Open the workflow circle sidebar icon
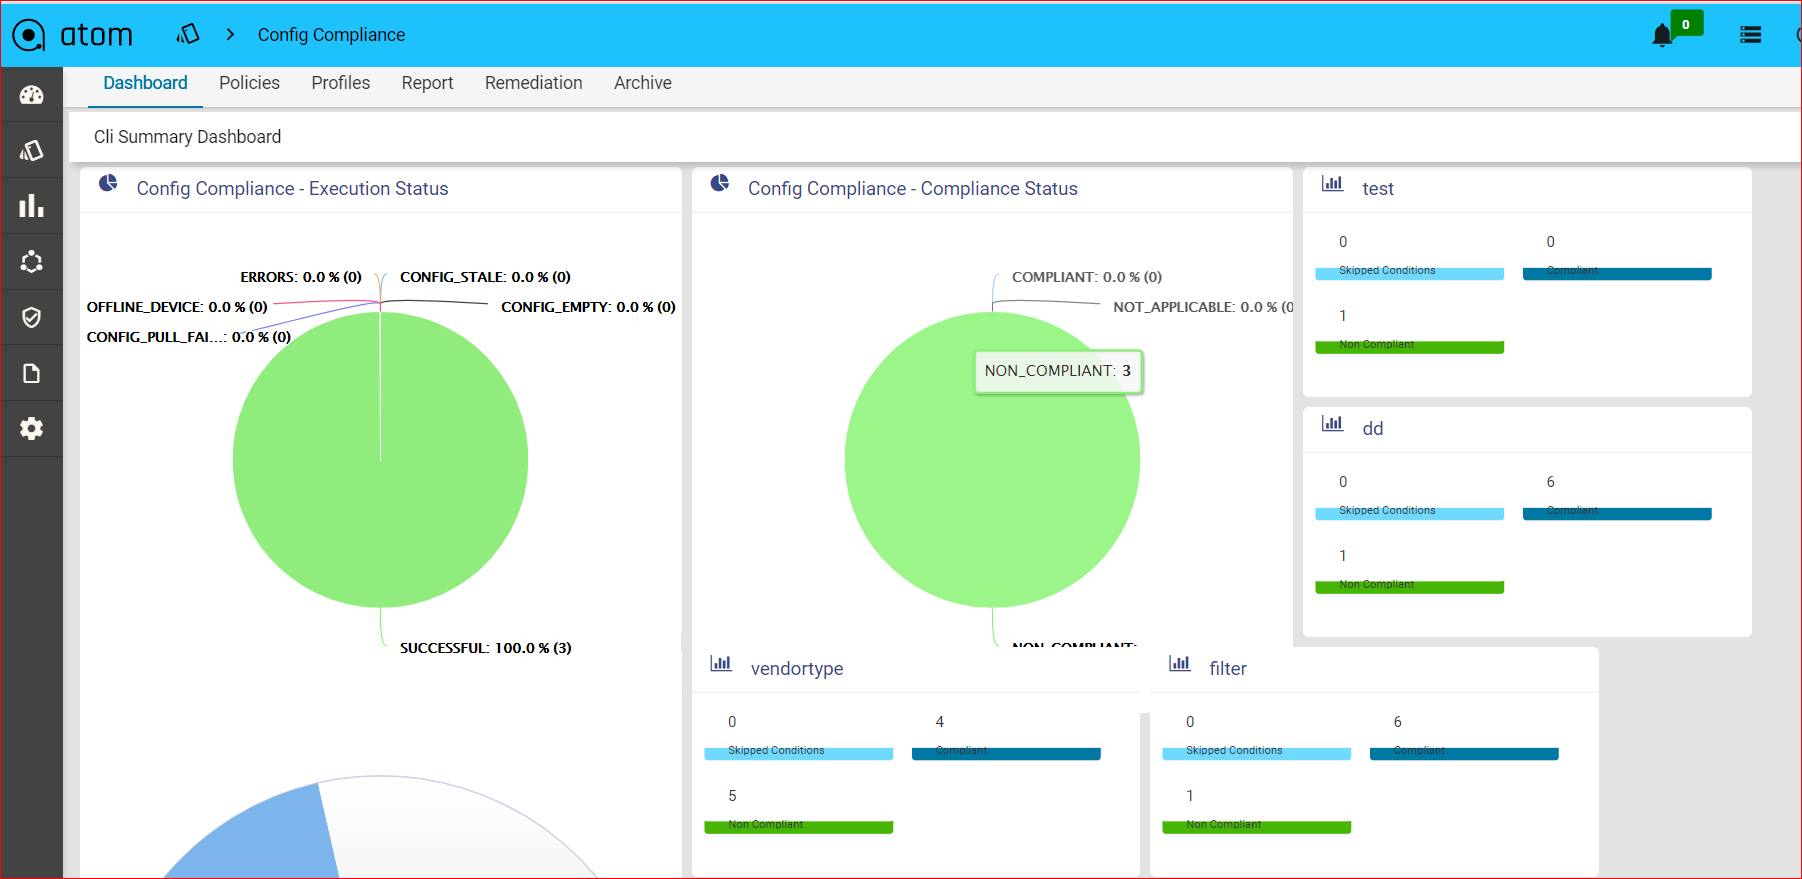 32,262
